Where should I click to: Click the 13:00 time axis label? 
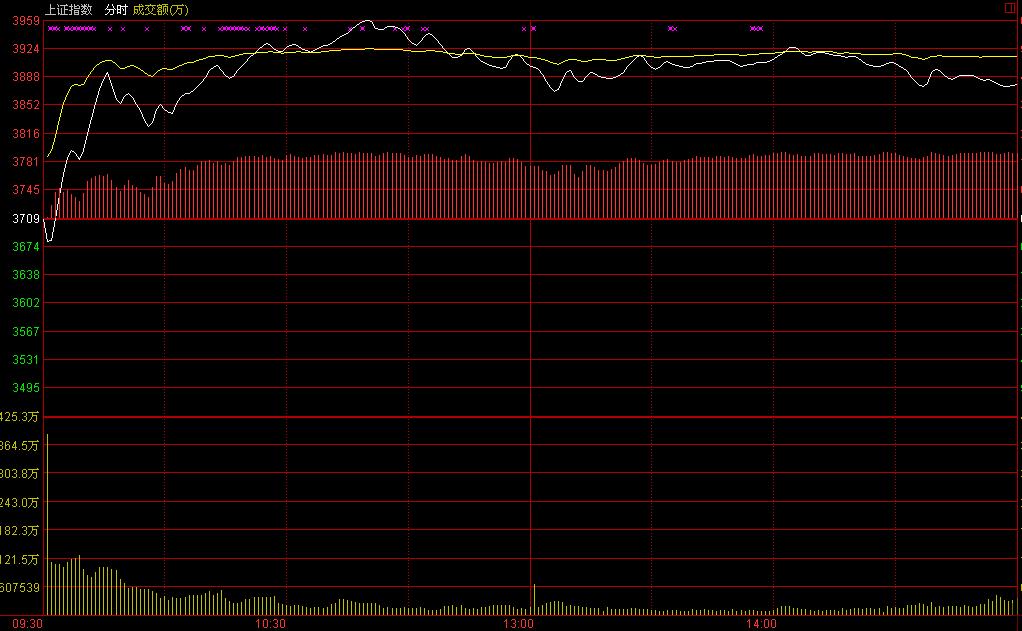[x=517, y=624]
